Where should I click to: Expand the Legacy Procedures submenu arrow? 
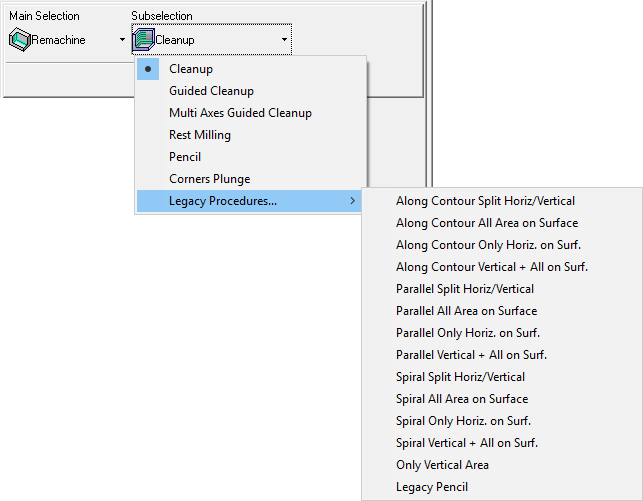(352, 201)
